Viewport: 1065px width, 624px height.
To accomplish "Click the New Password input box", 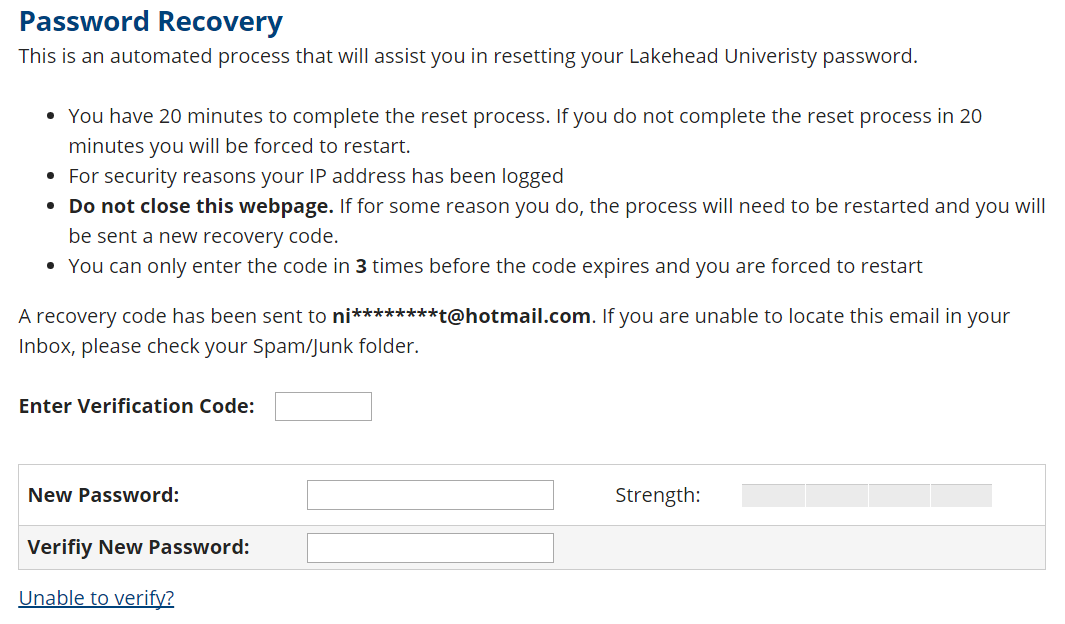I will pos(430,495).
